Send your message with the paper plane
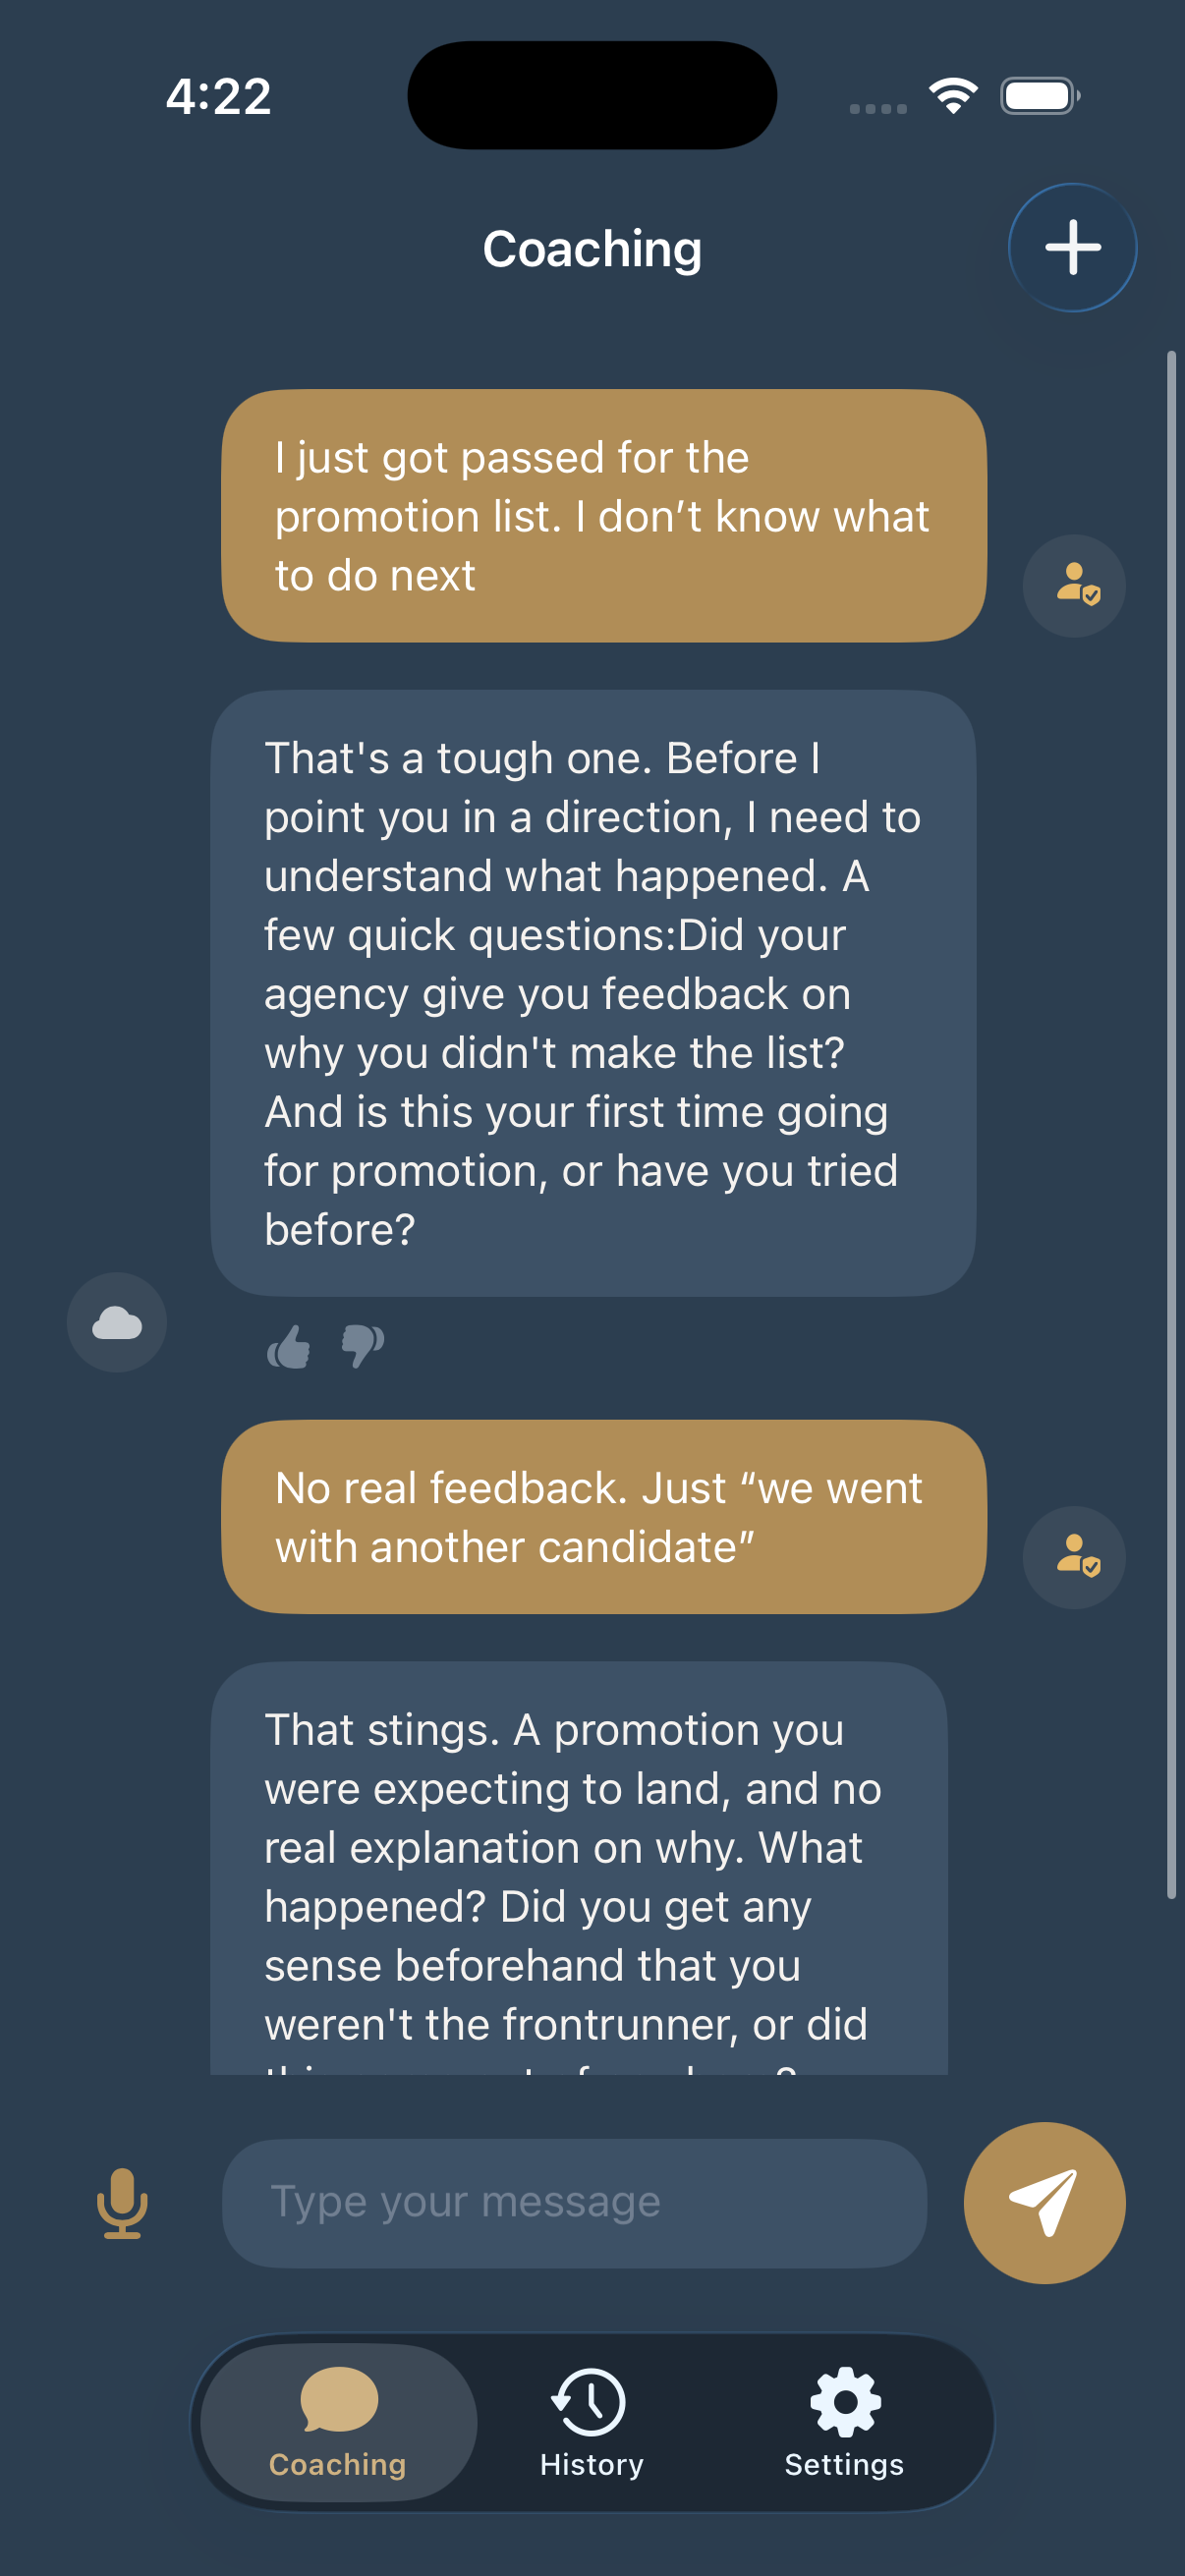This screenshot has height=2576, width=1185. pos(1044,2202)
